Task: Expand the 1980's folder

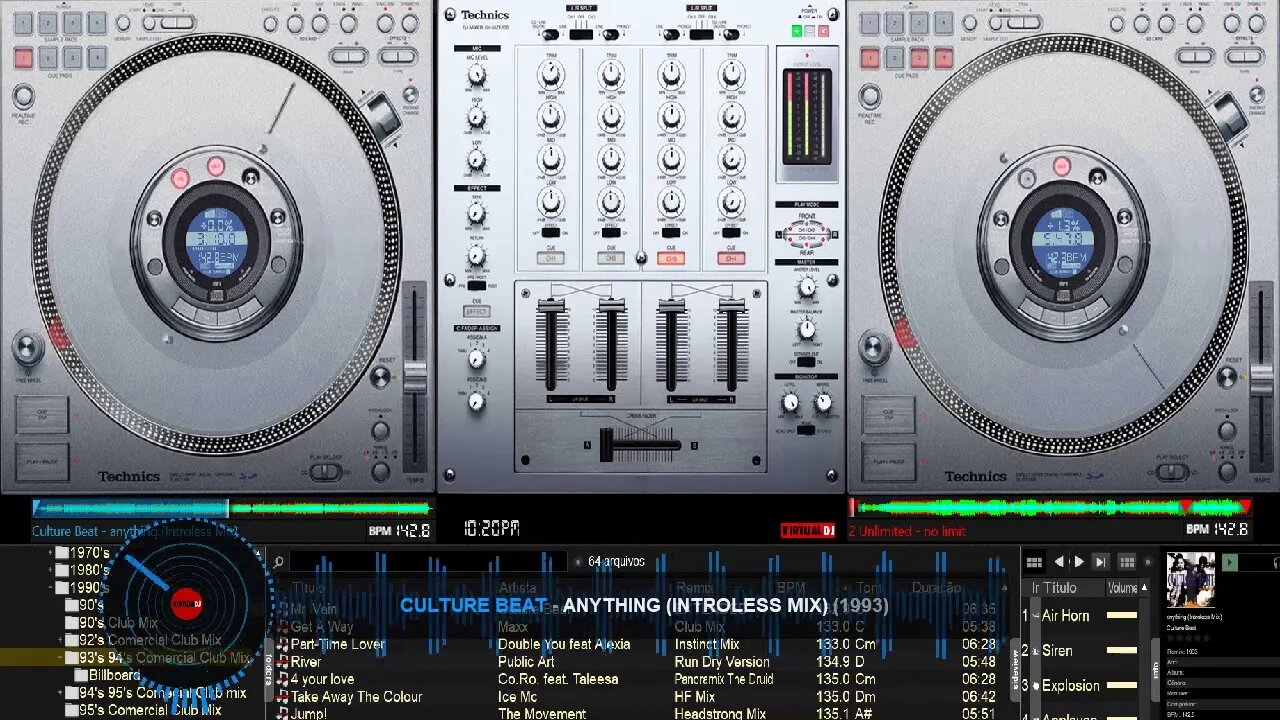Action: (51, 570)
